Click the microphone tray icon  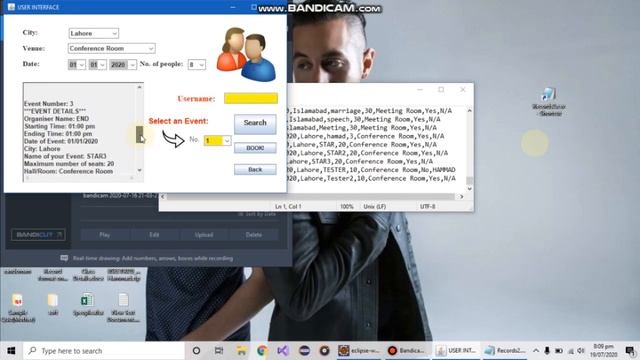point(547,351)
